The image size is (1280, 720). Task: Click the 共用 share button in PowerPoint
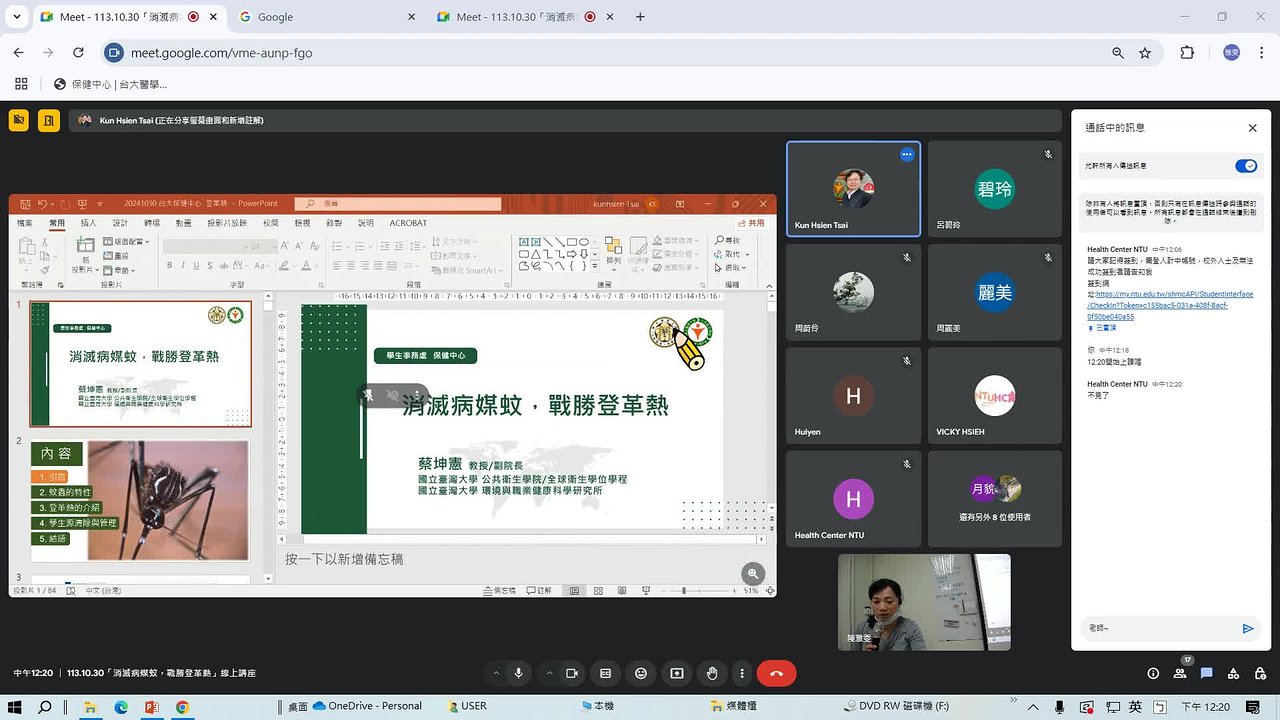752,223
